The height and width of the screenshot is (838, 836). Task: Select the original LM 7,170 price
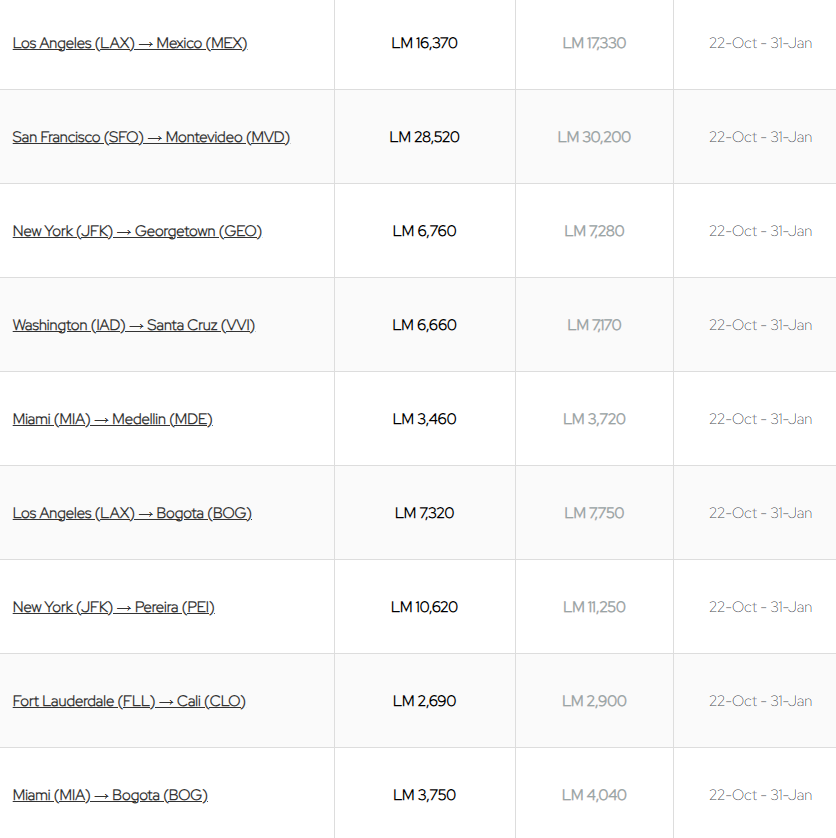point(594,325)
